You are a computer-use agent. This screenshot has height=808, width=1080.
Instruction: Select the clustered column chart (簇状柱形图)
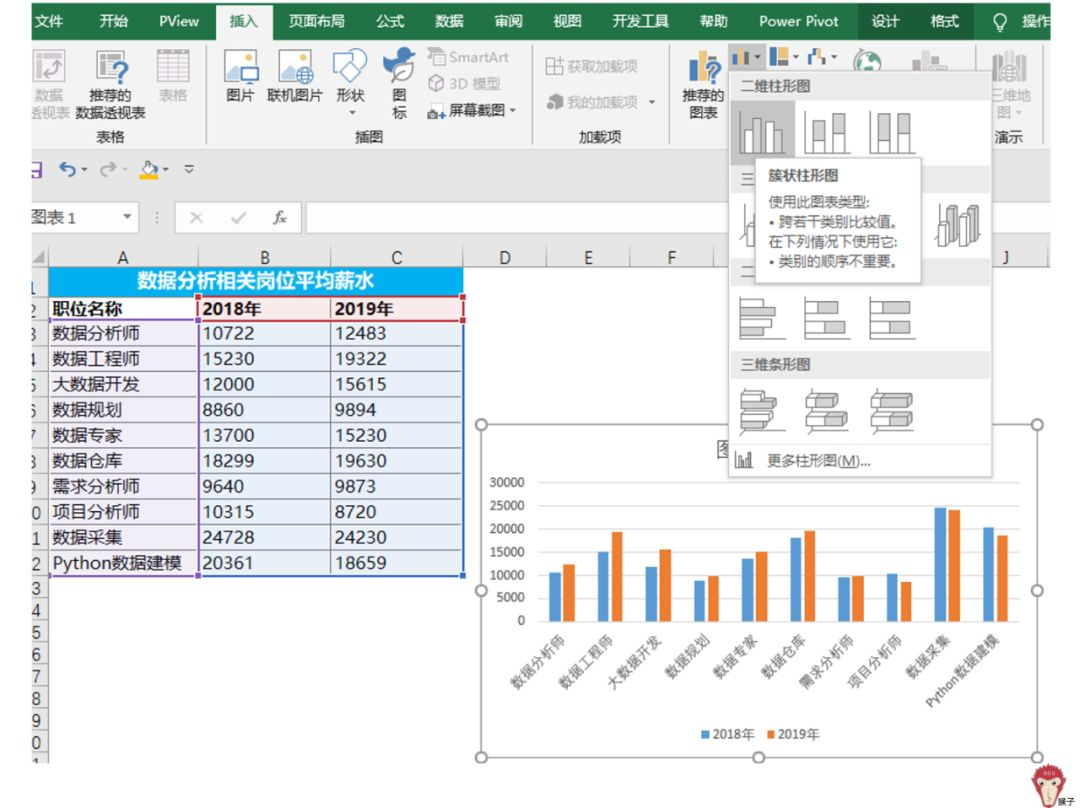[762, 132]
